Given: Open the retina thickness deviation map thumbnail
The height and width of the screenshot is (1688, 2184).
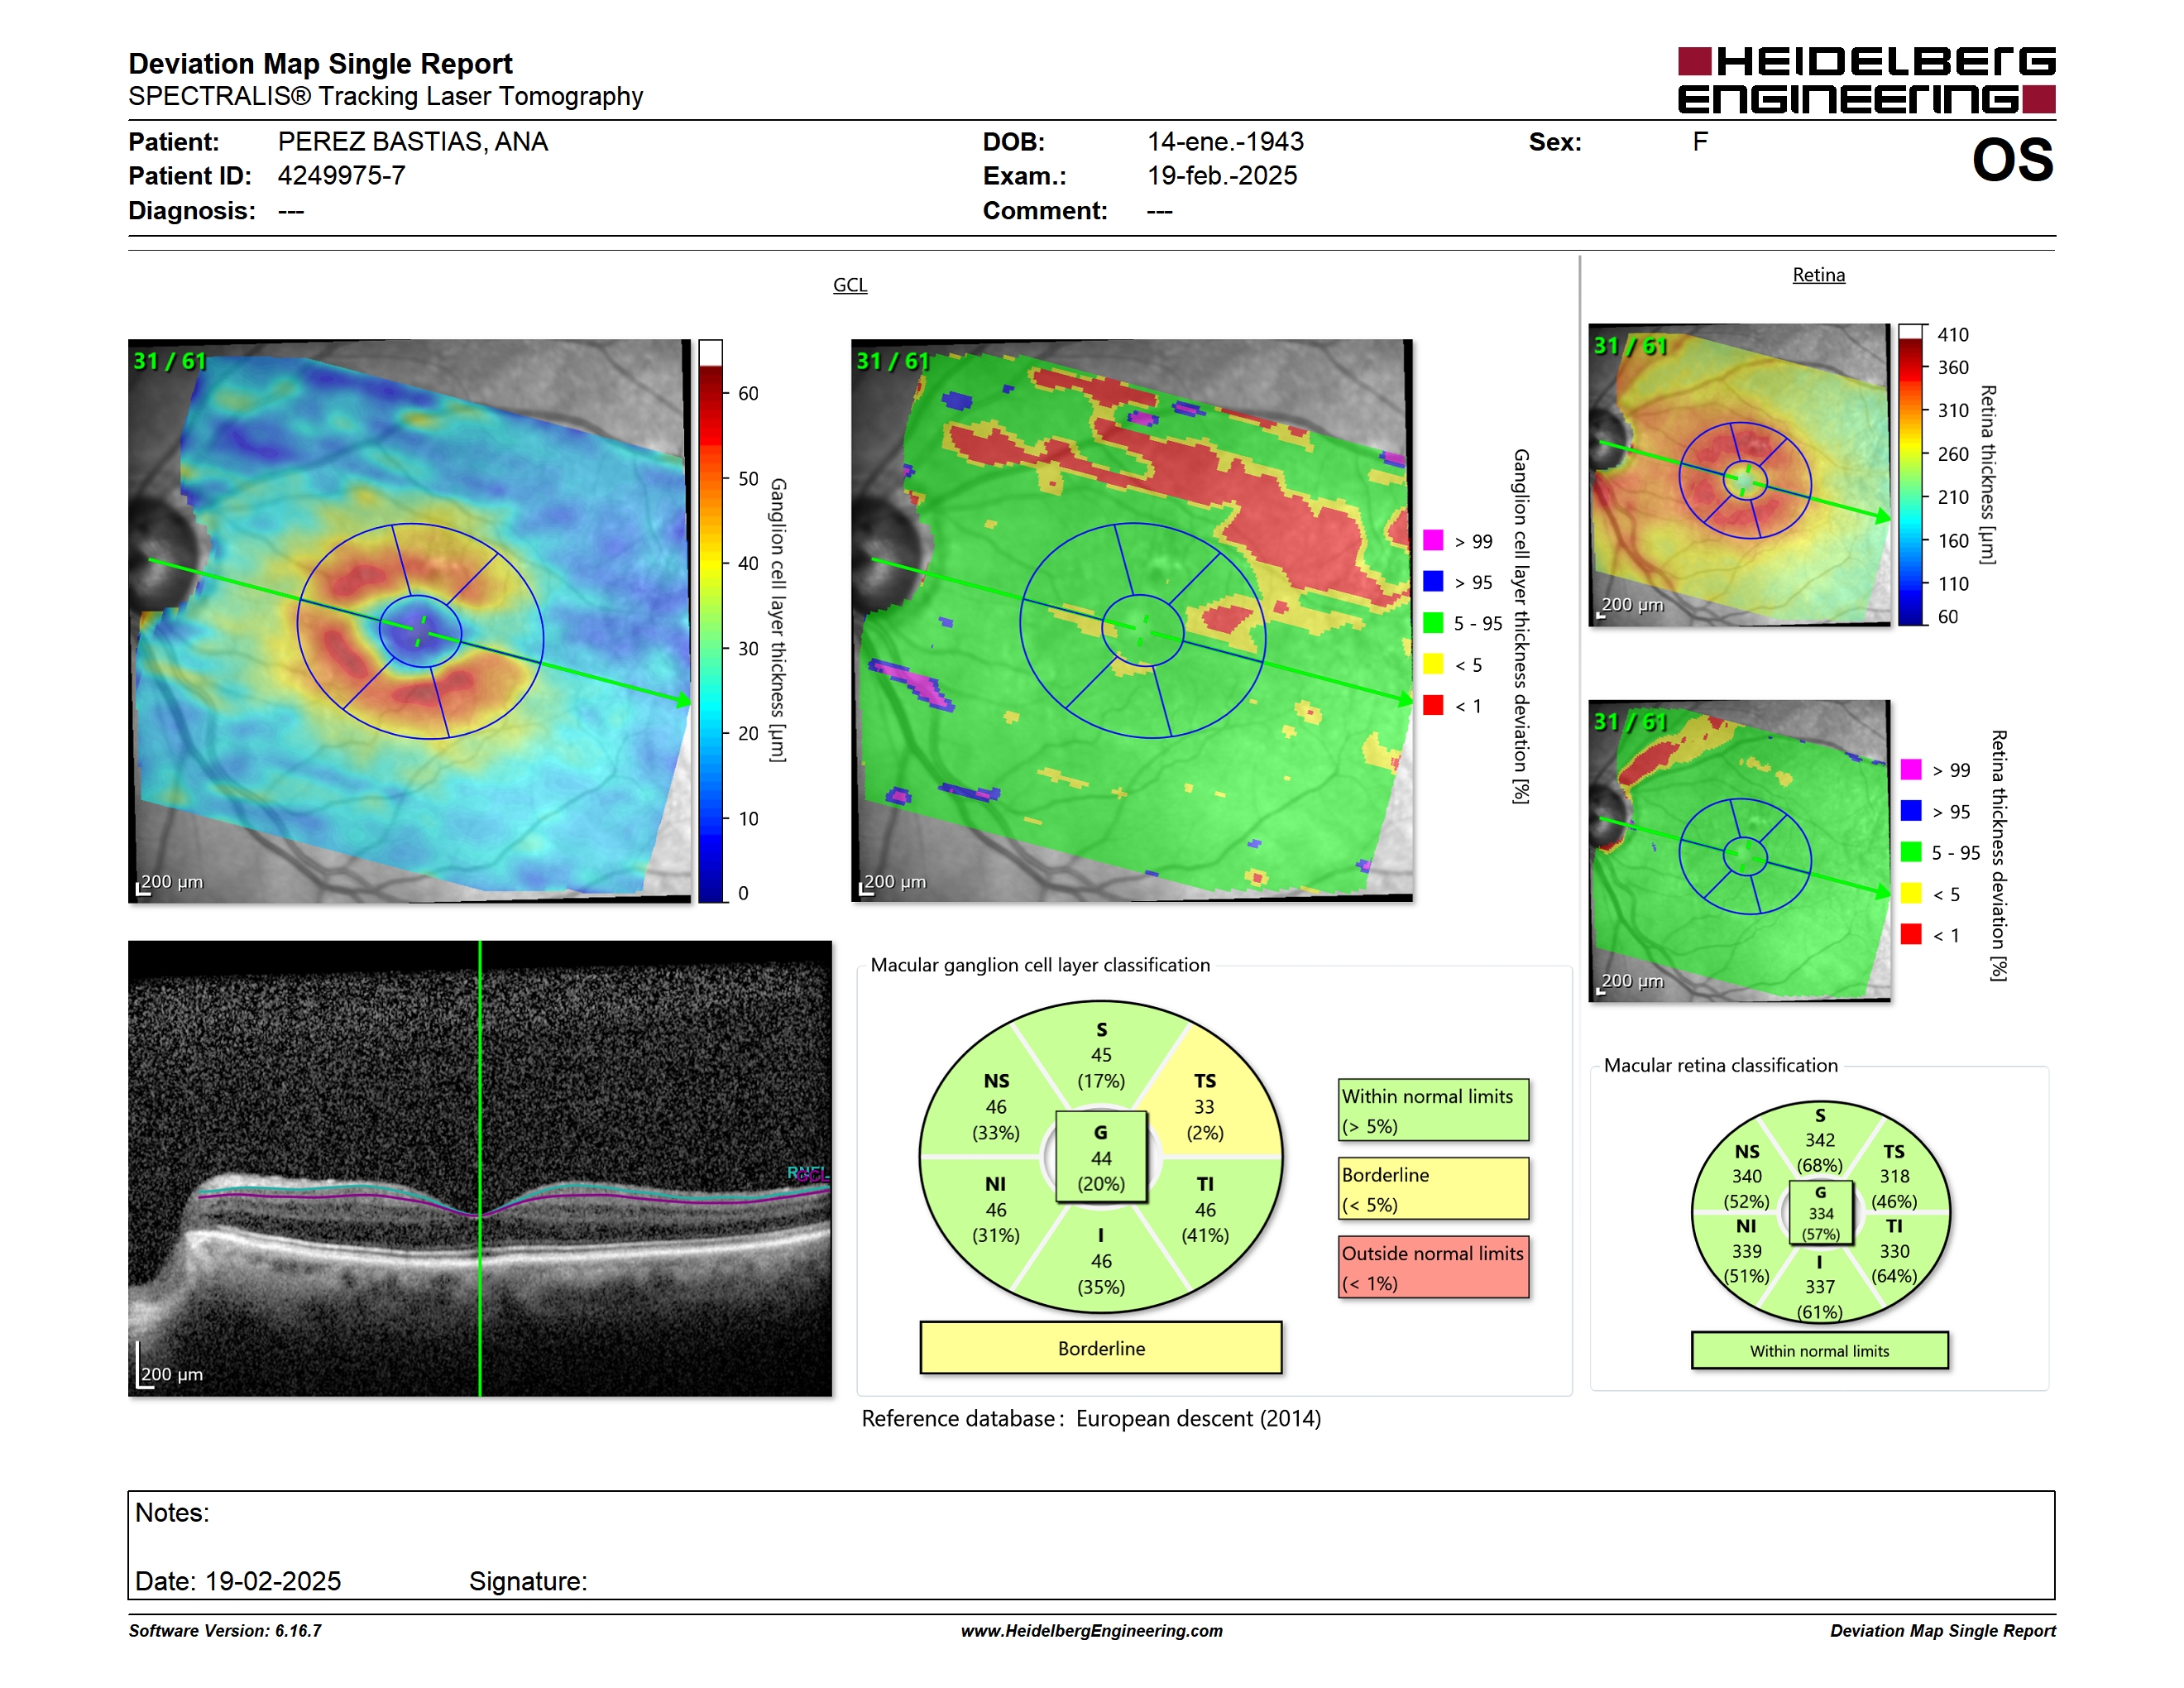Looking at the screenshot, I should tap(1739, 851).
